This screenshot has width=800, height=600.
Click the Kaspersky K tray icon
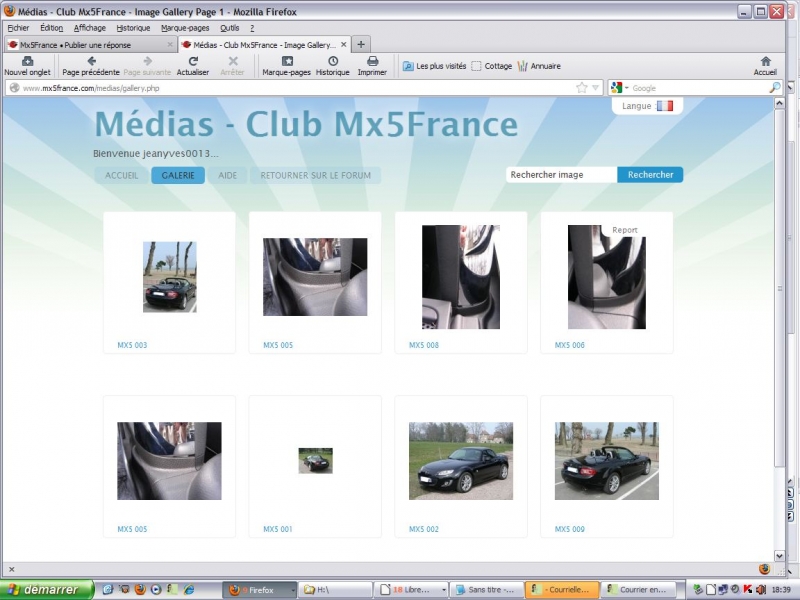748,590
